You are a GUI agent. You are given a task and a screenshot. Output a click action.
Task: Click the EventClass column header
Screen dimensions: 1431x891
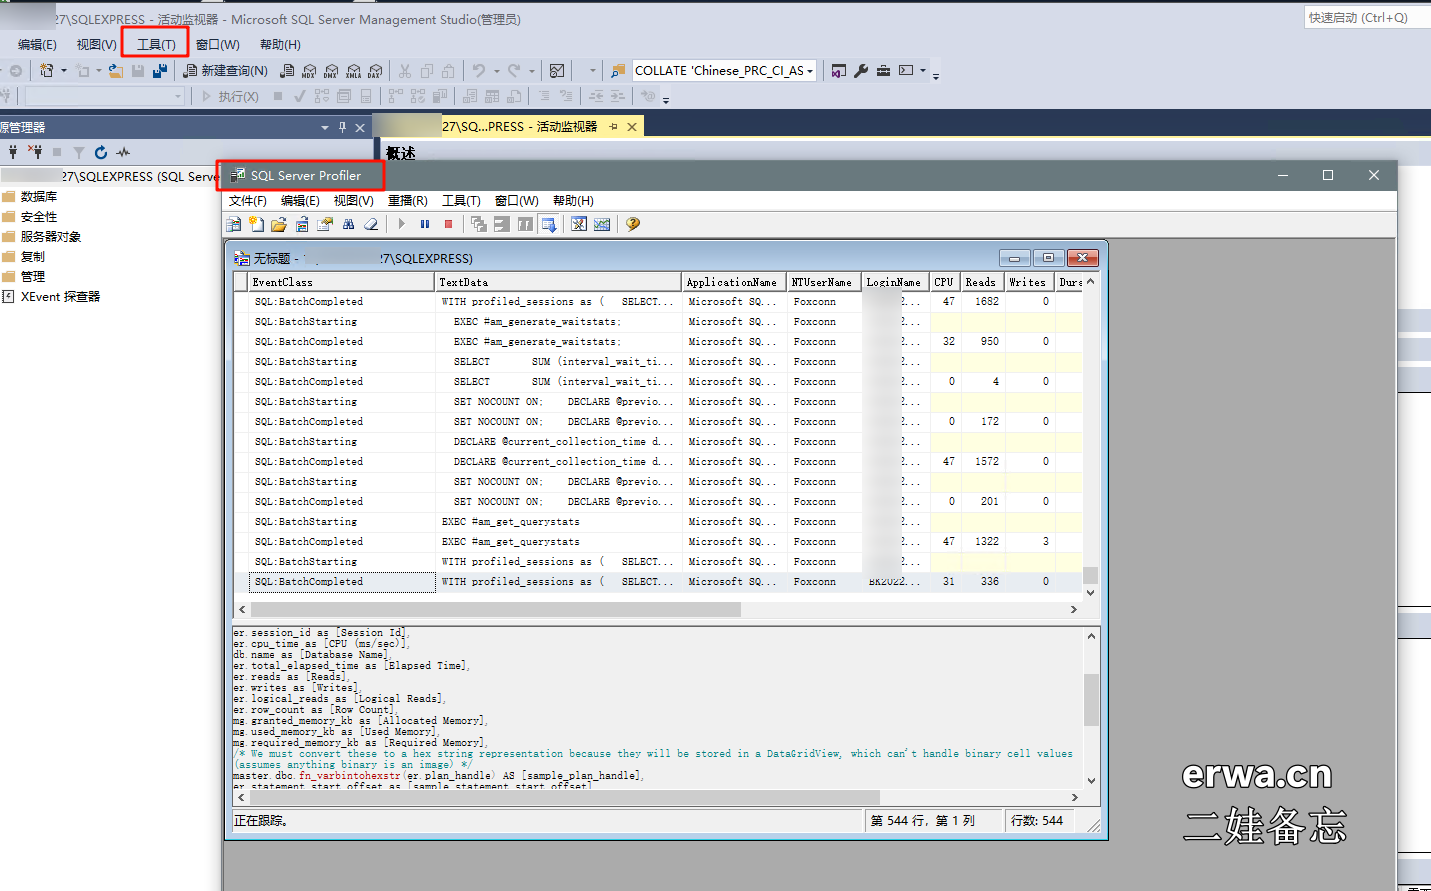click(341, 282)
